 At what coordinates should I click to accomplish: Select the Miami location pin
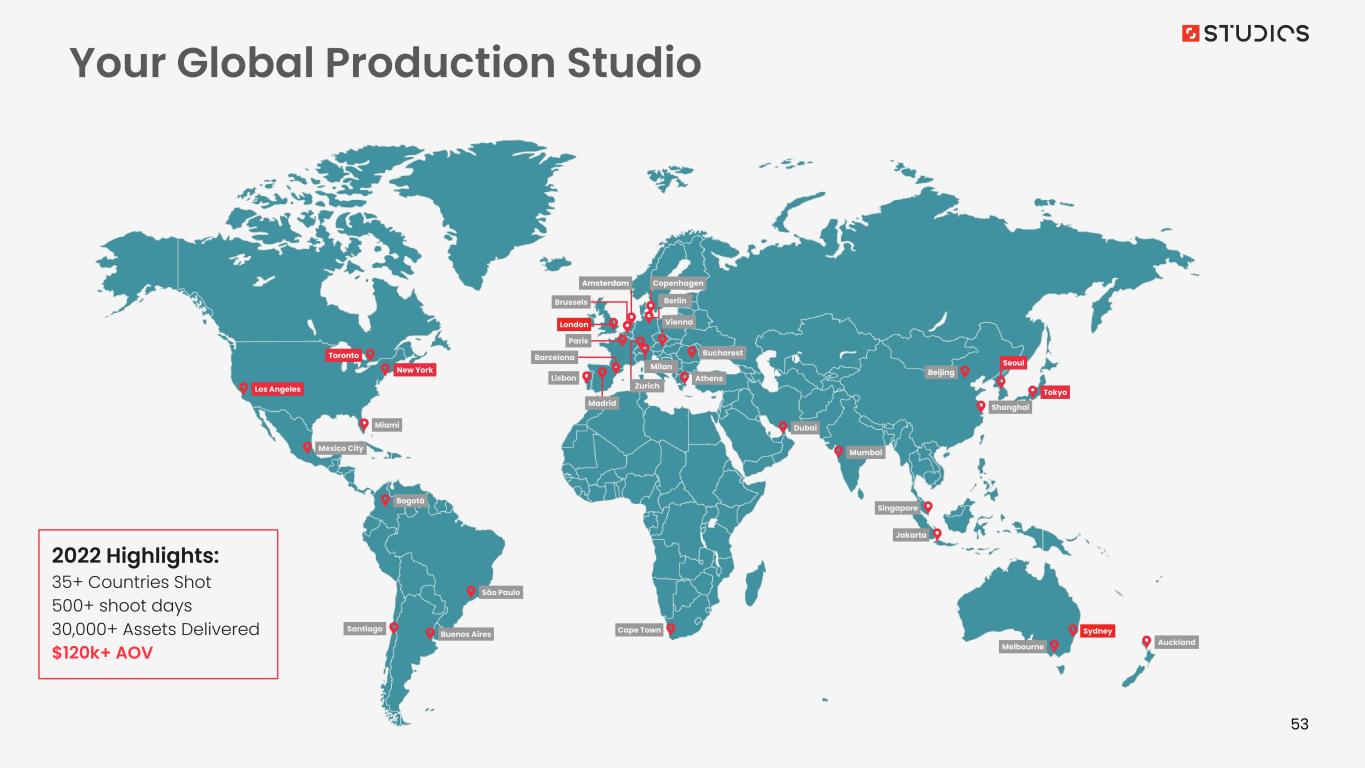[x=364, y=424]
